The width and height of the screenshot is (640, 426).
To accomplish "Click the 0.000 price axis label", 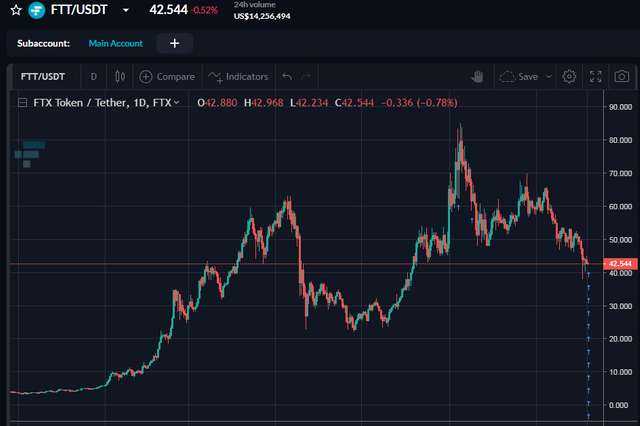I will pos(618,405).
